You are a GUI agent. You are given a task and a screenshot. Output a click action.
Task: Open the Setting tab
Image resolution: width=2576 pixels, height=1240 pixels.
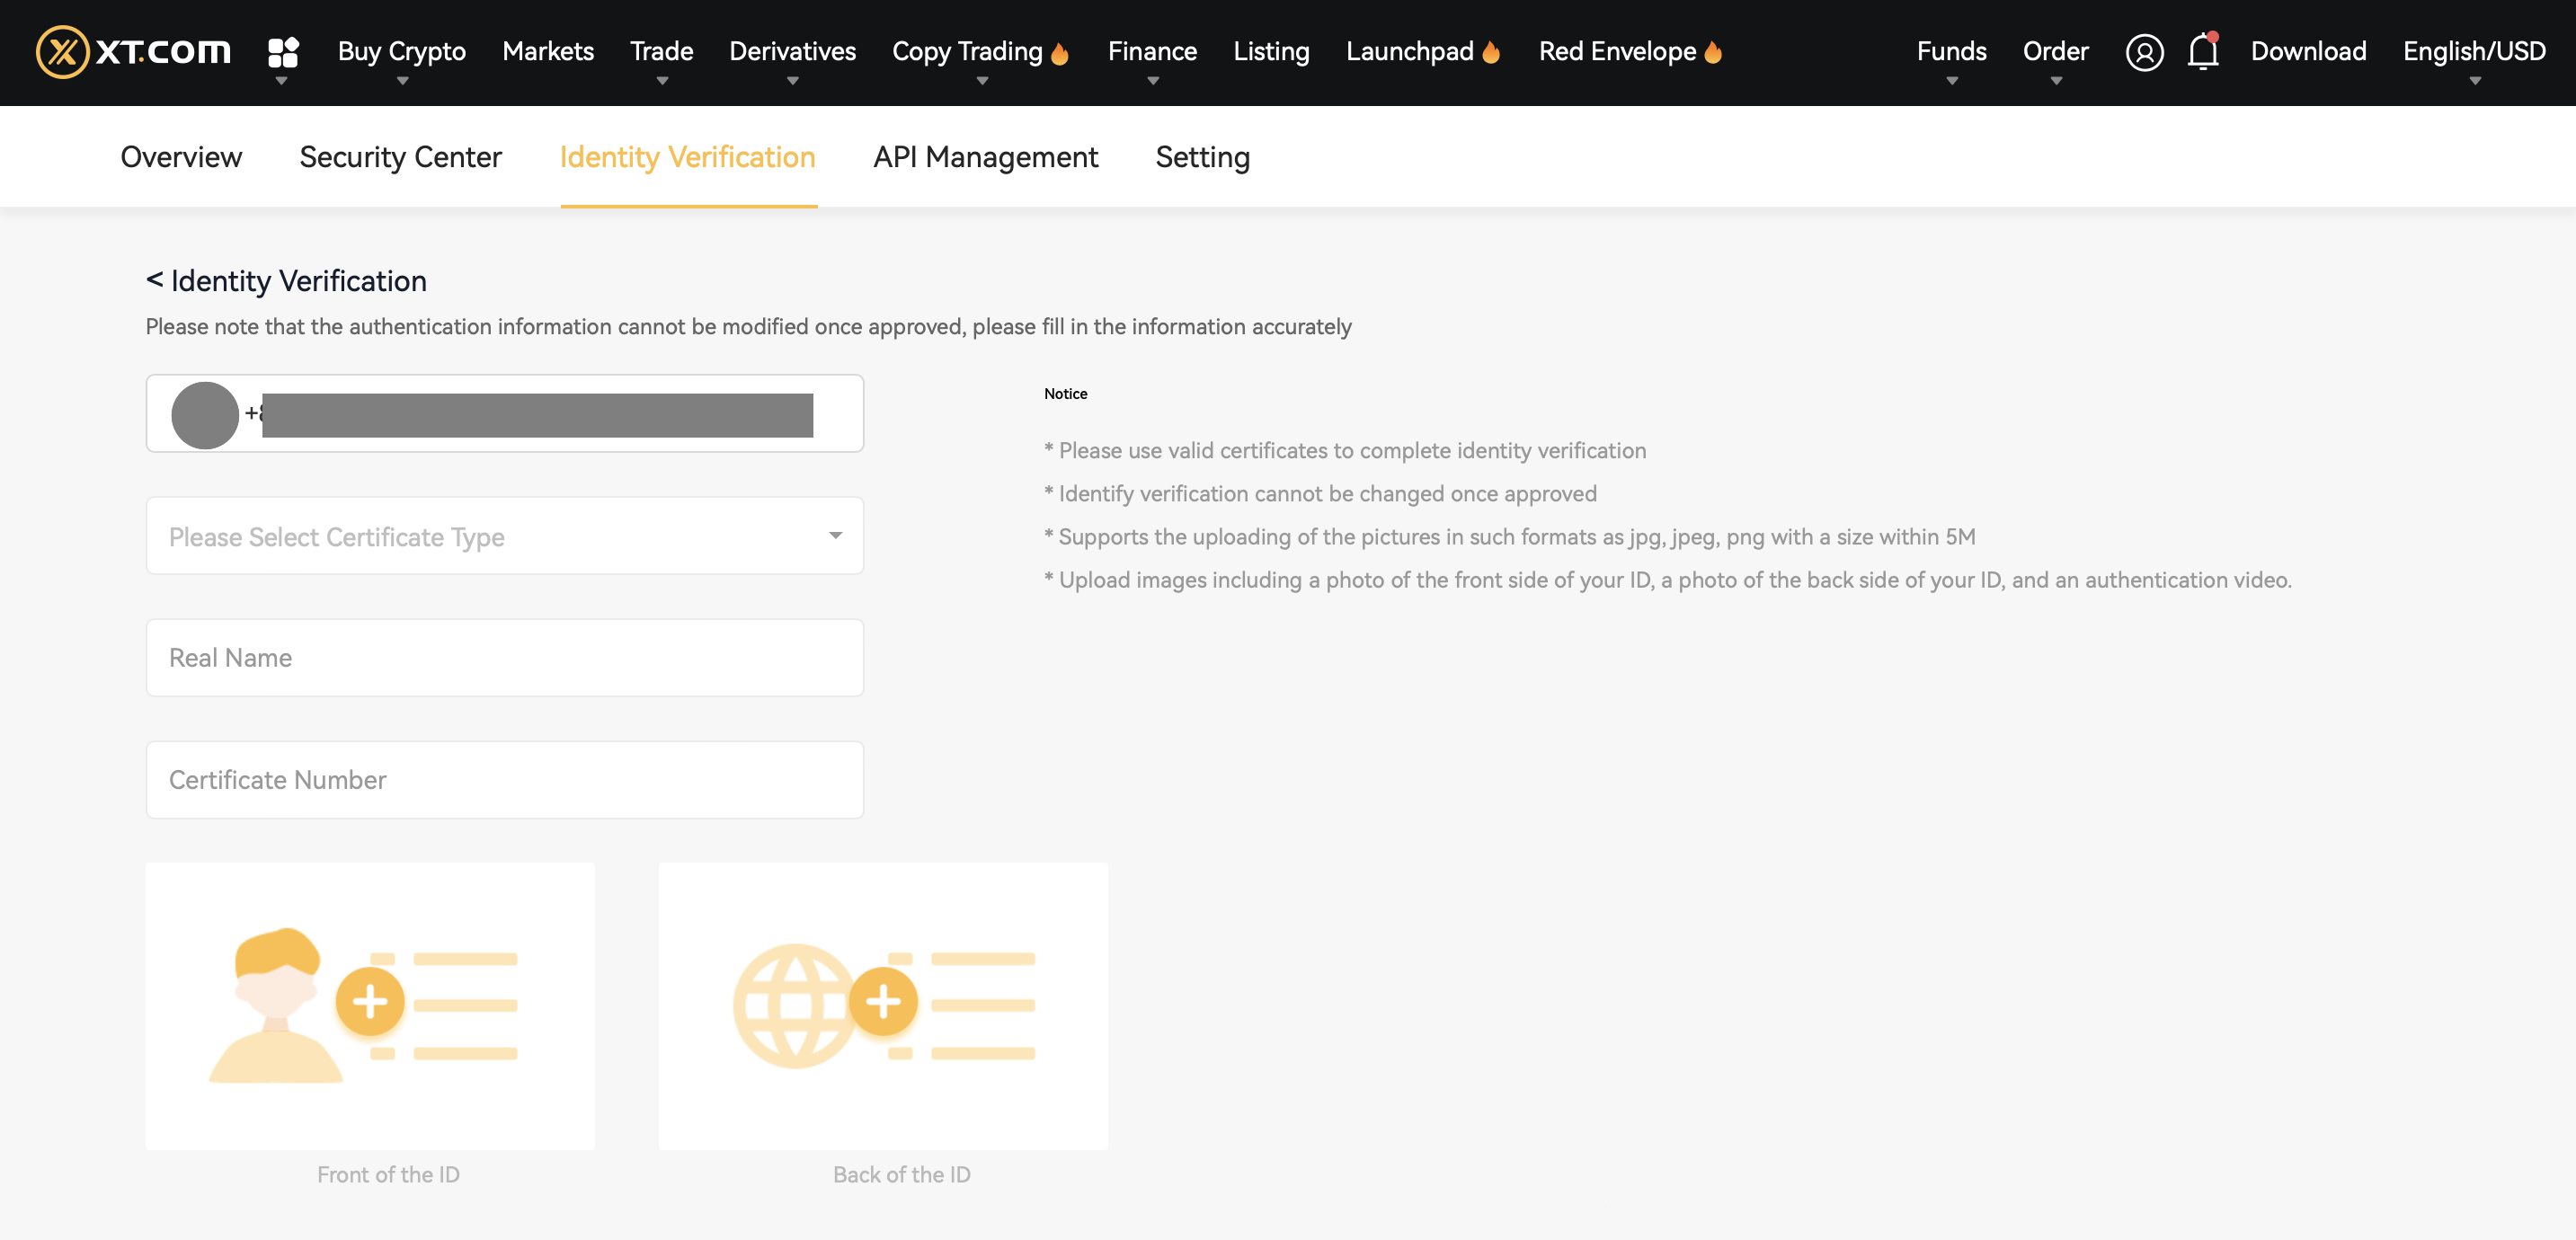pyautogui.click(x=1202, y=157)
